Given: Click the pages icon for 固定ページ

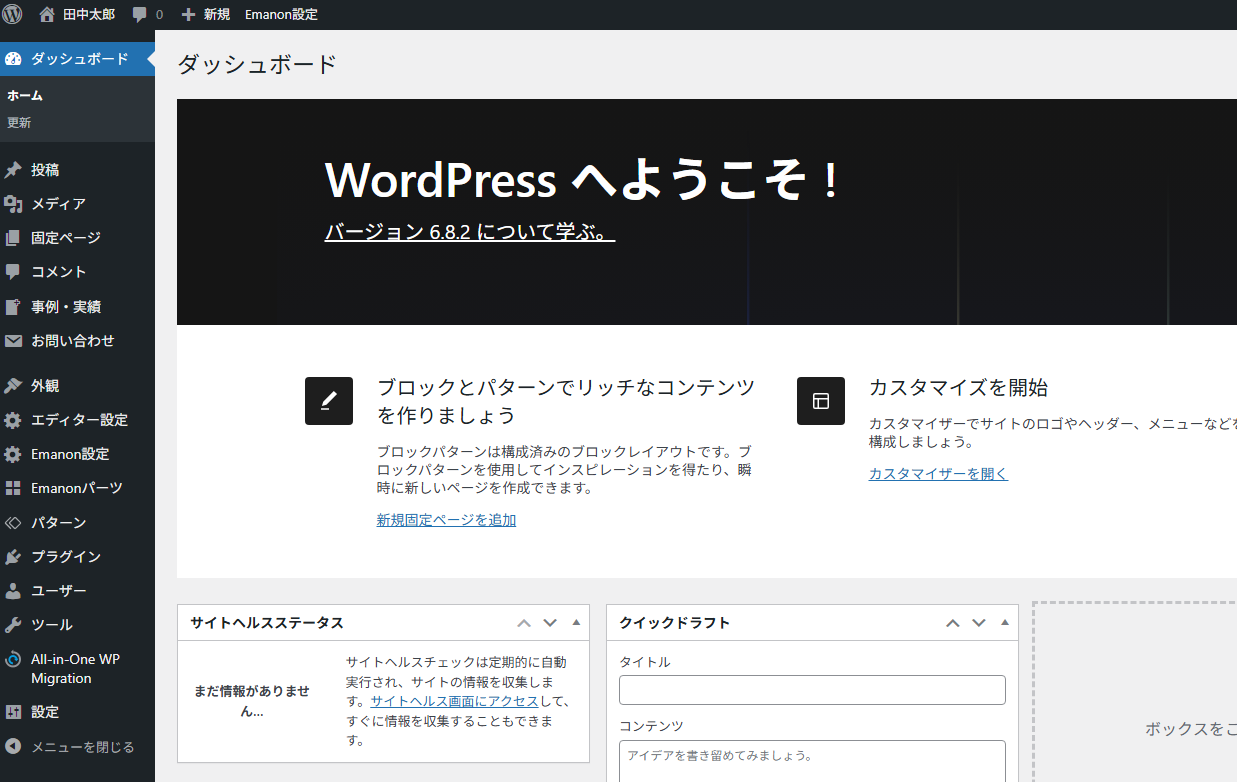Looking at the screenshot, I should coord(13,238).
